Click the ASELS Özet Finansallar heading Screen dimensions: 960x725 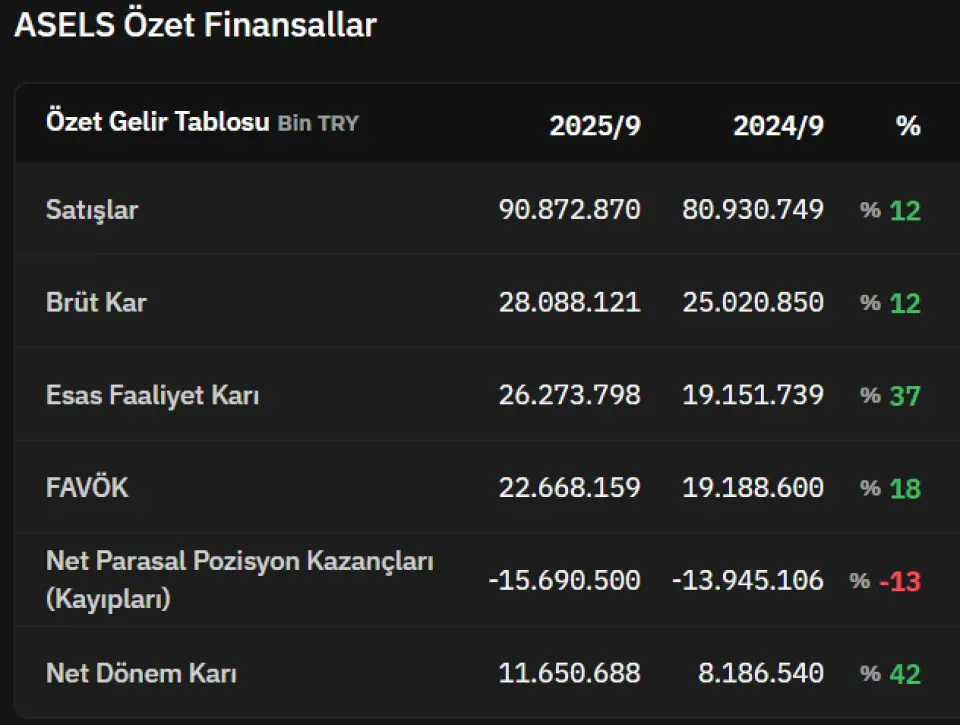click(195, 25)
